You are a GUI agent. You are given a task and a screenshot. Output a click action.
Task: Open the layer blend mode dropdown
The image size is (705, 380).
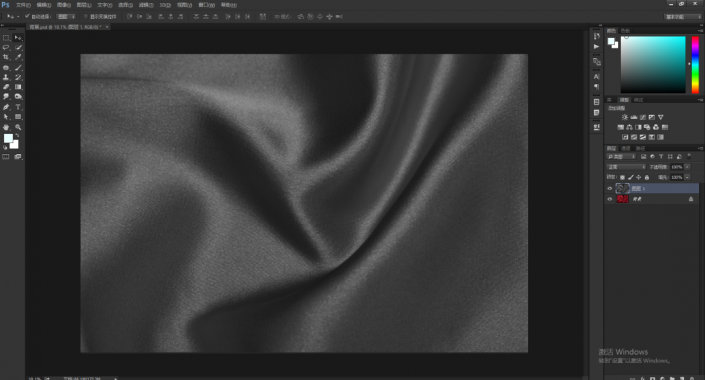(626, 167)
